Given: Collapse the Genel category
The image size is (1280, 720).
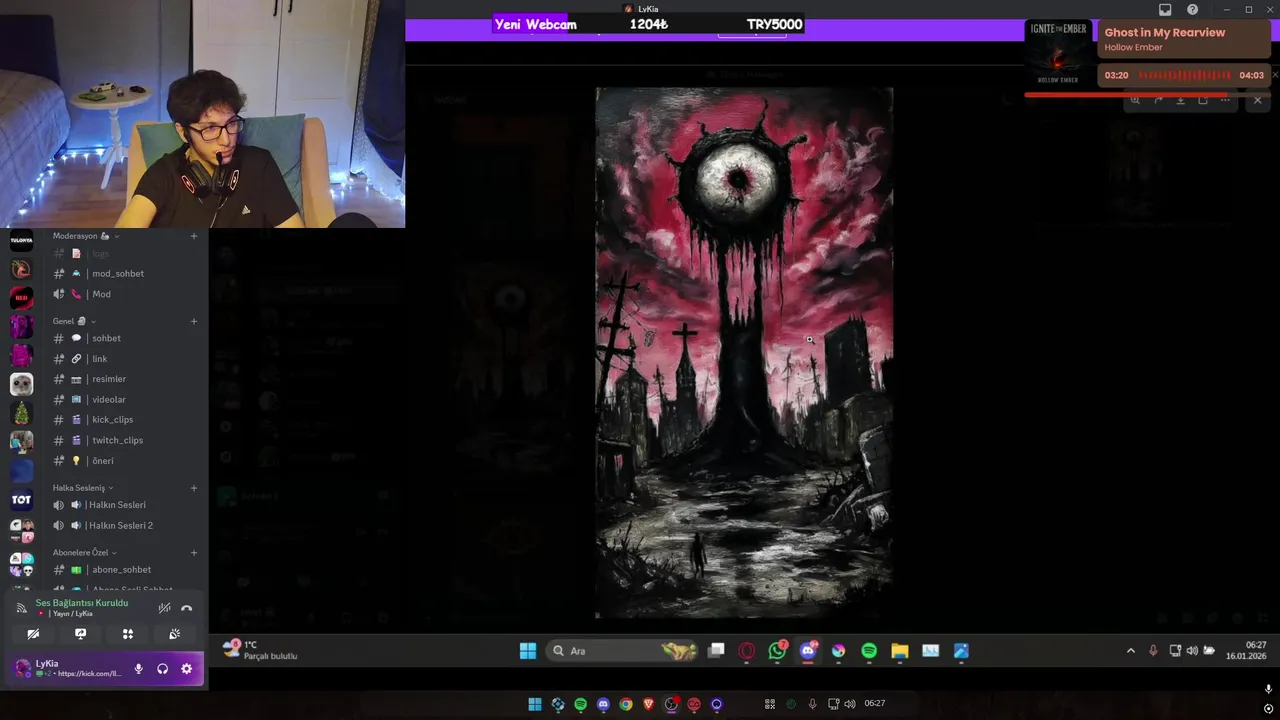Looking at the screenshot, I should (75, 321).
